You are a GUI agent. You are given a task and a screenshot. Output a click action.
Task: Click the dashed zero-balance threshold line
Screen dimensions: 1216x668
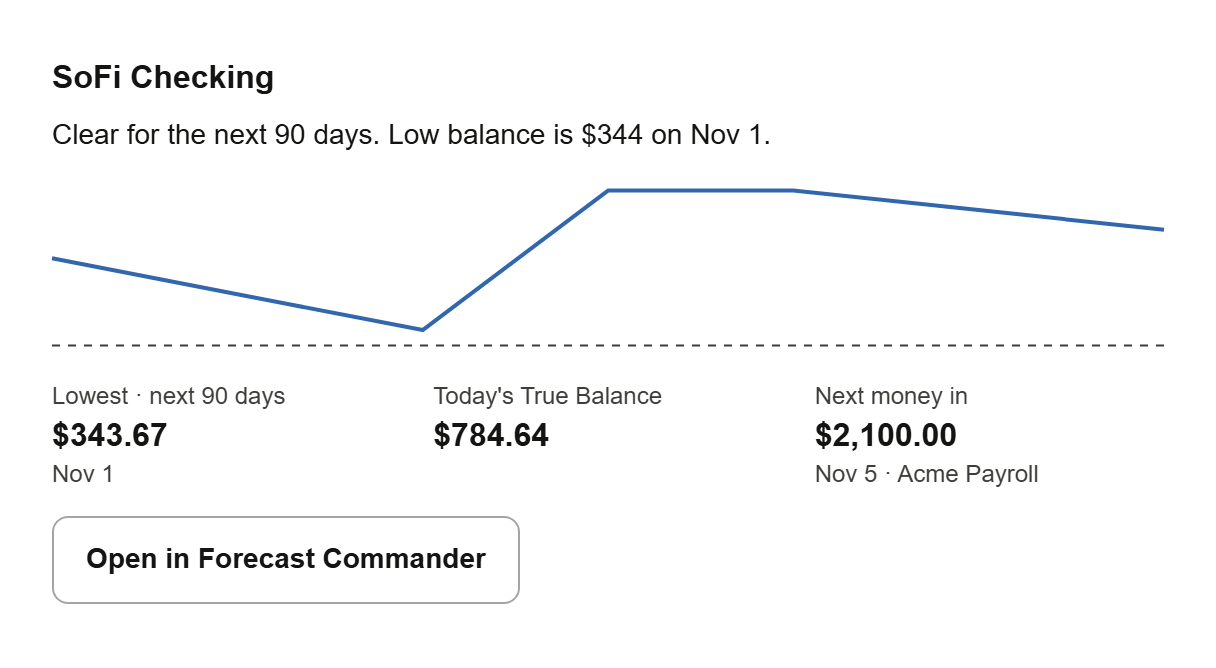pyautogui.click(x=608, y=345)
